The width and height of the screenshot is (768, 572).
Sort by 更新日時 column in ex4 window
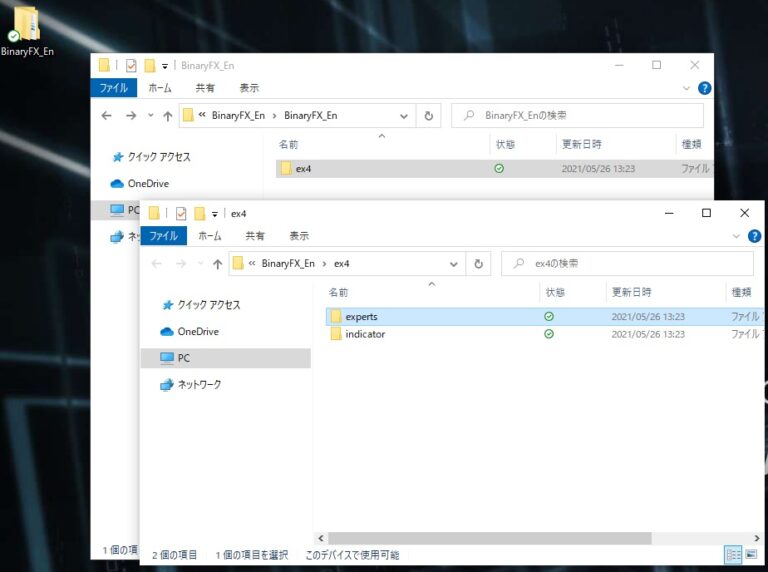pos(631,292)
